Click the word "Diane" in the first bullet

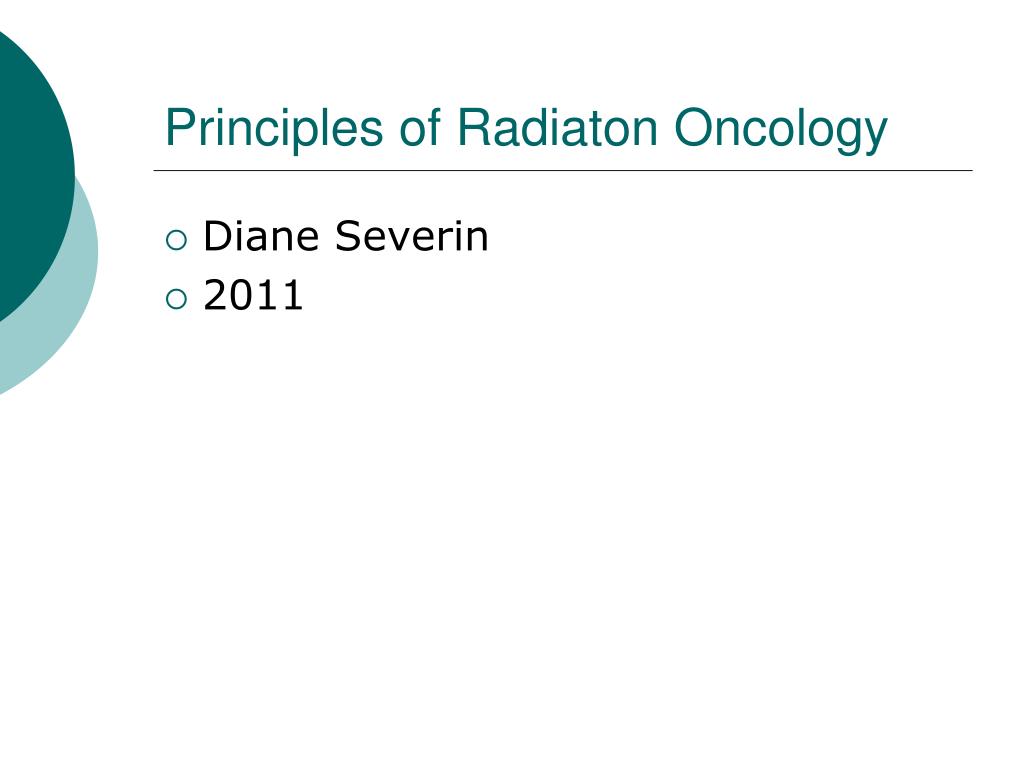pyautogui.click(x=261, y=236)
